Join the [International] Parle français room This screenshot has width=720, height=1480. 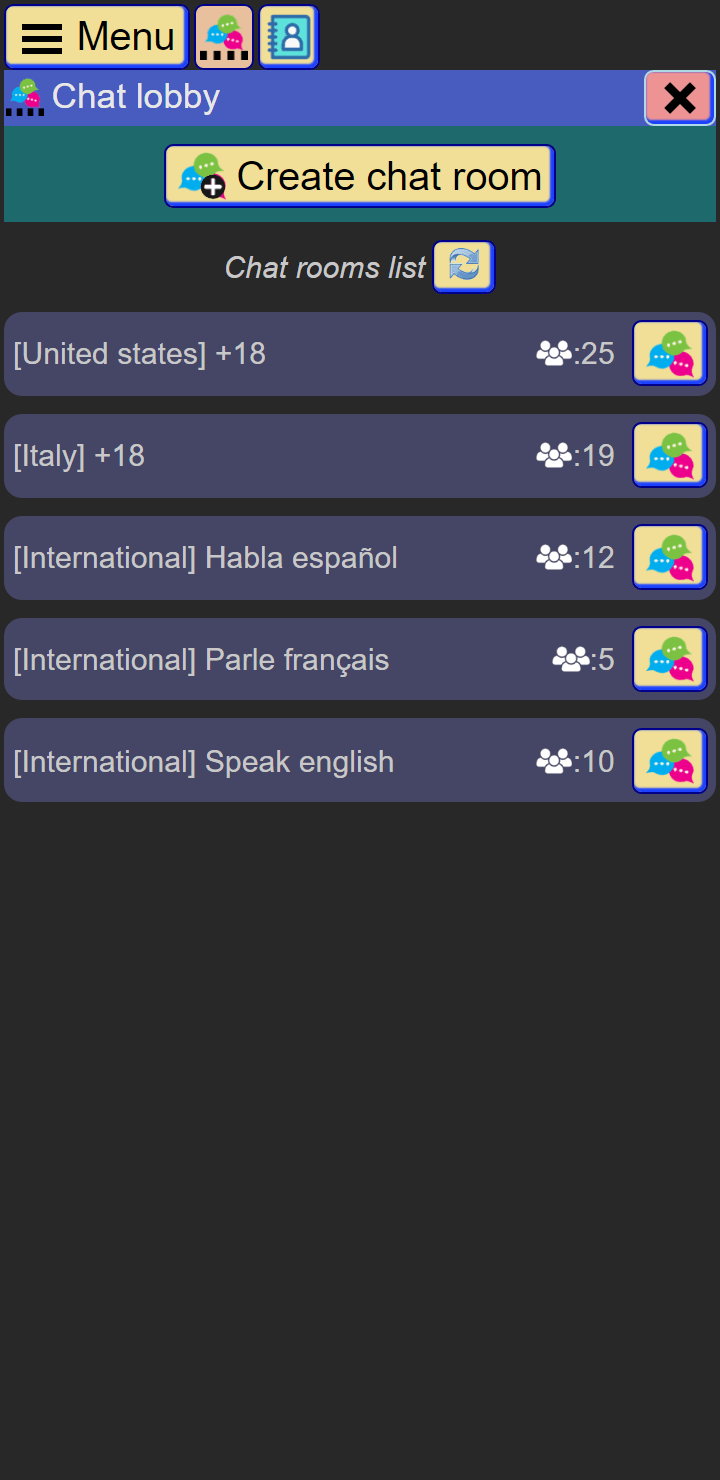coord(669,659)
